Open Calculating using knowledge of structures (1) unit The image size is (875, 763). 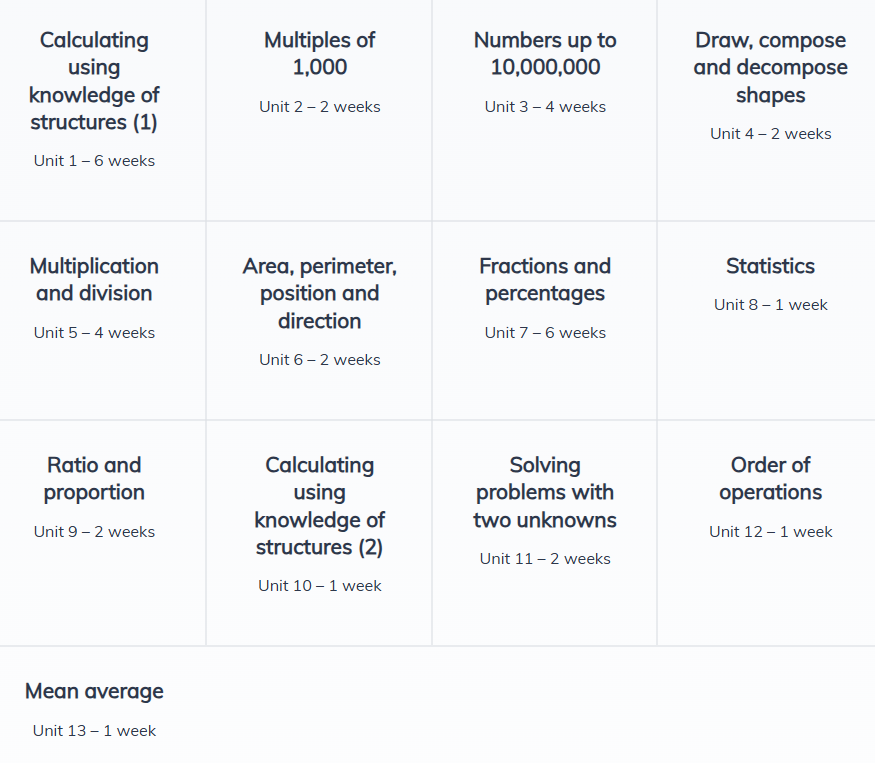[x=95, y=82]
